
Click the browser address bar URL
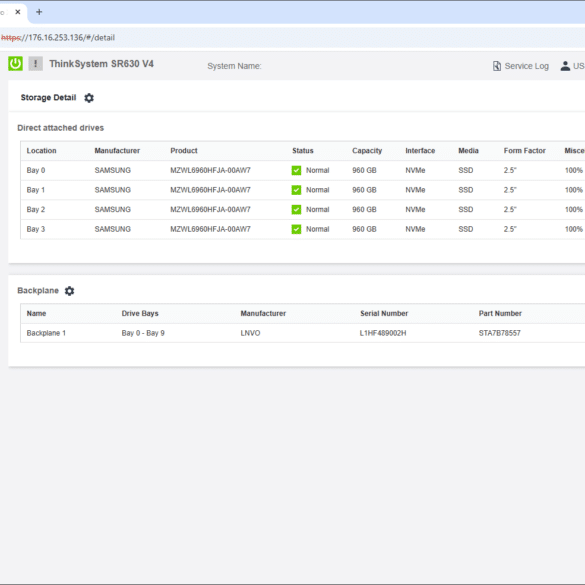(58, 38)
